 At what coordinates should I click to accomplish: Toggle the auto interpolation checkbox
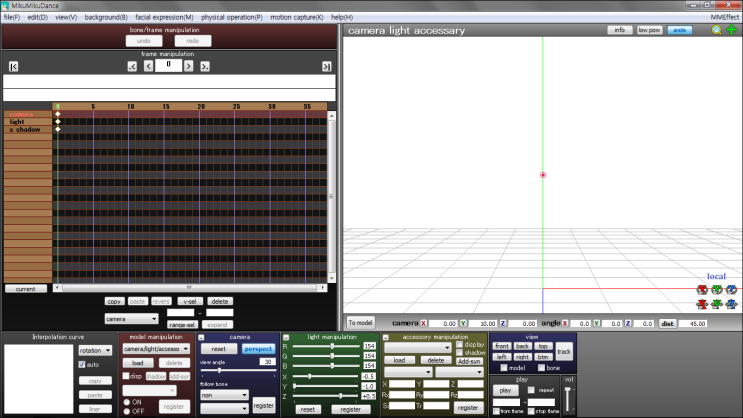tap(81, 365)
